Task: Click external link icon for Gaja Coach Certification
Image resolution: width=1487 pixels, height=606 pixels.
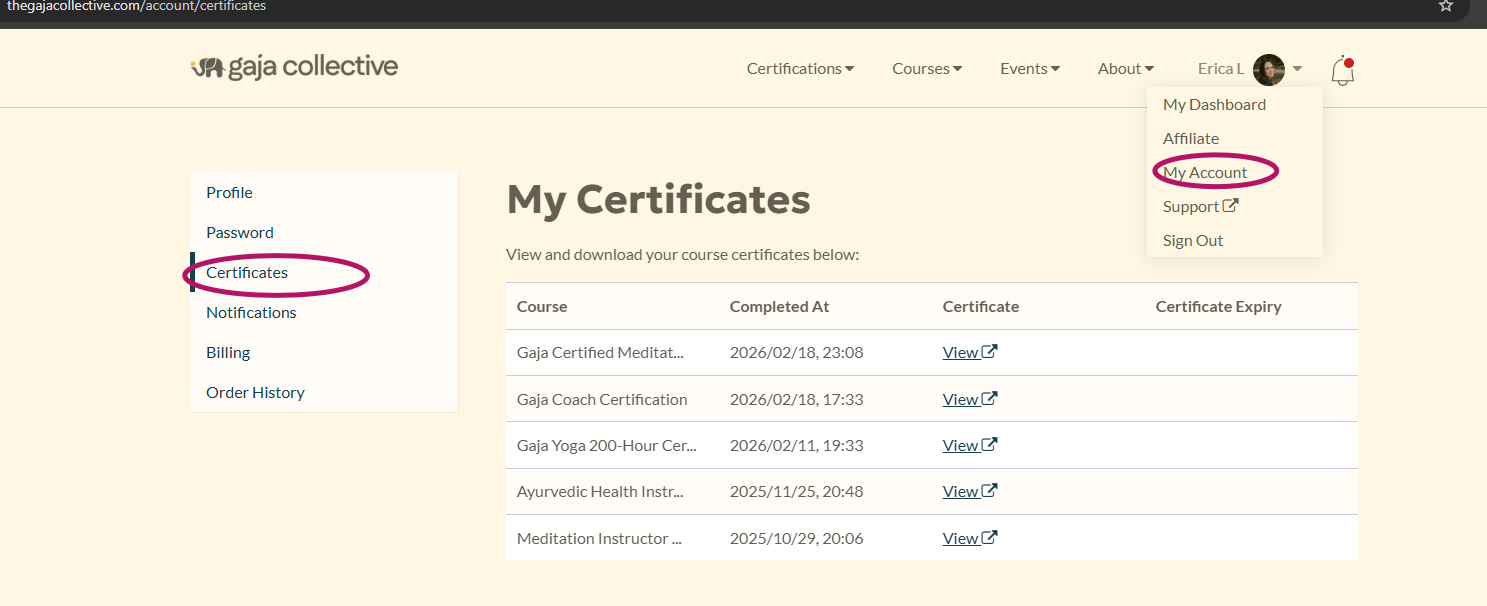Action: 990,399
